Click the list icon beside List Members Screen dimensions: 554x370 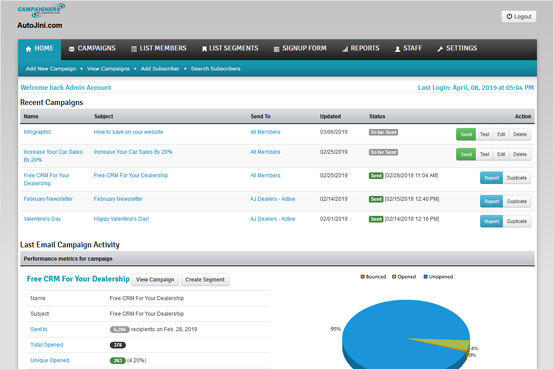coord(134,49)
